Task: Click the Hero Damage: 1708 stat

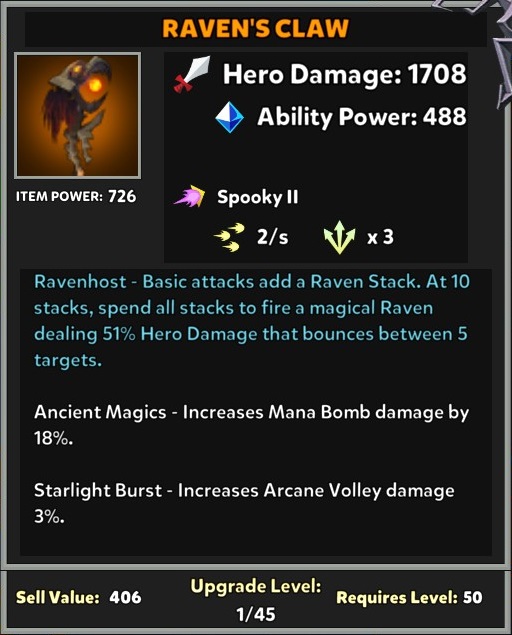Action: [344, 74]
